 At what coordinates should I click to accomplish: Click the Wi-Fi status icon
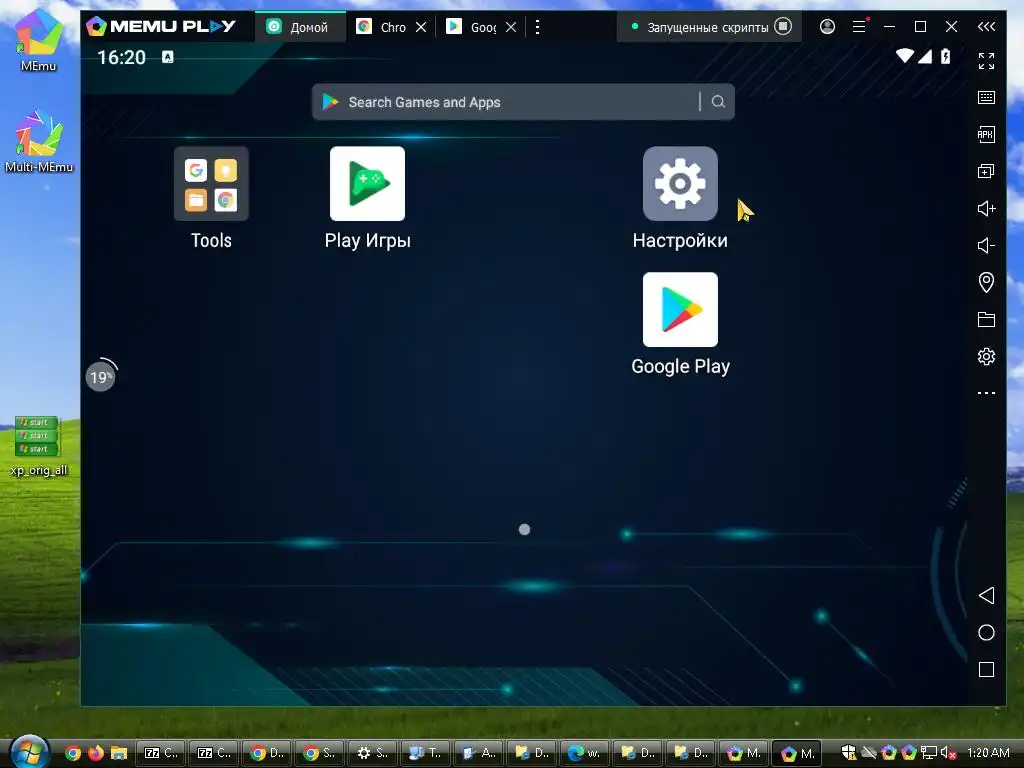(x=904, y=56)
